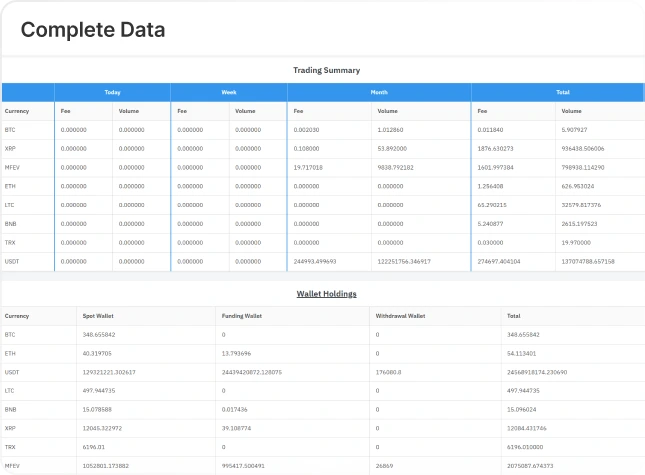
Task: Select BNB total volume 2615.197523
Action: (579, 224)
